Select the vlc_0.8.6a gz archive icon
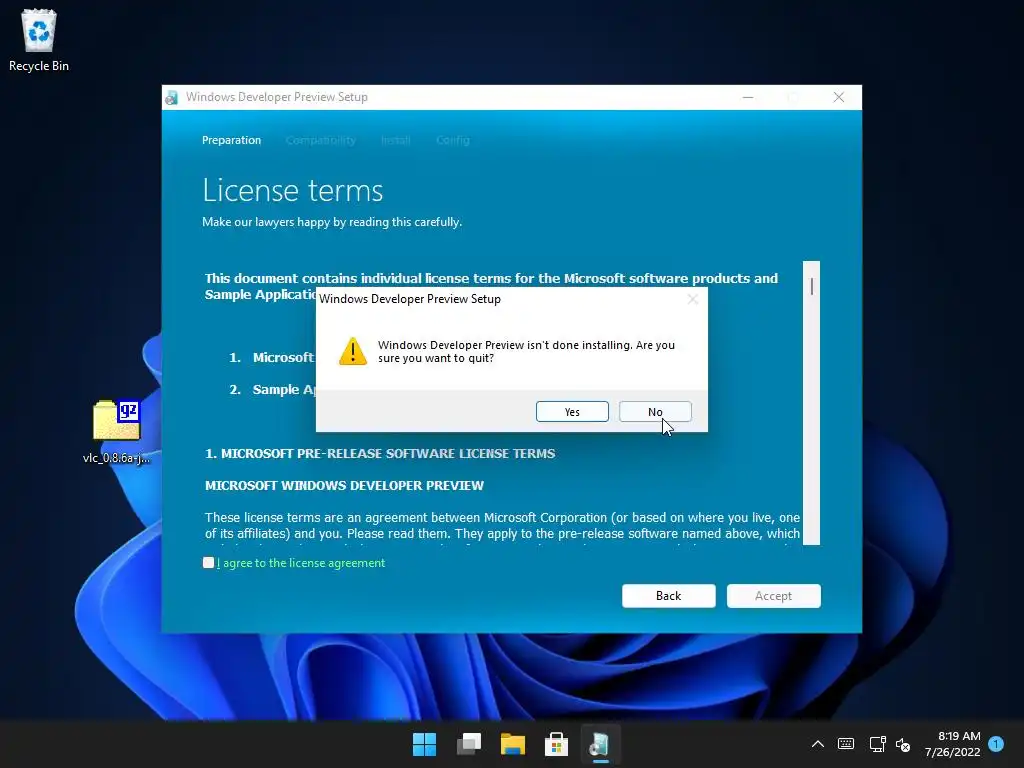Screen dimensions: 1024x768 pos(116,431)
